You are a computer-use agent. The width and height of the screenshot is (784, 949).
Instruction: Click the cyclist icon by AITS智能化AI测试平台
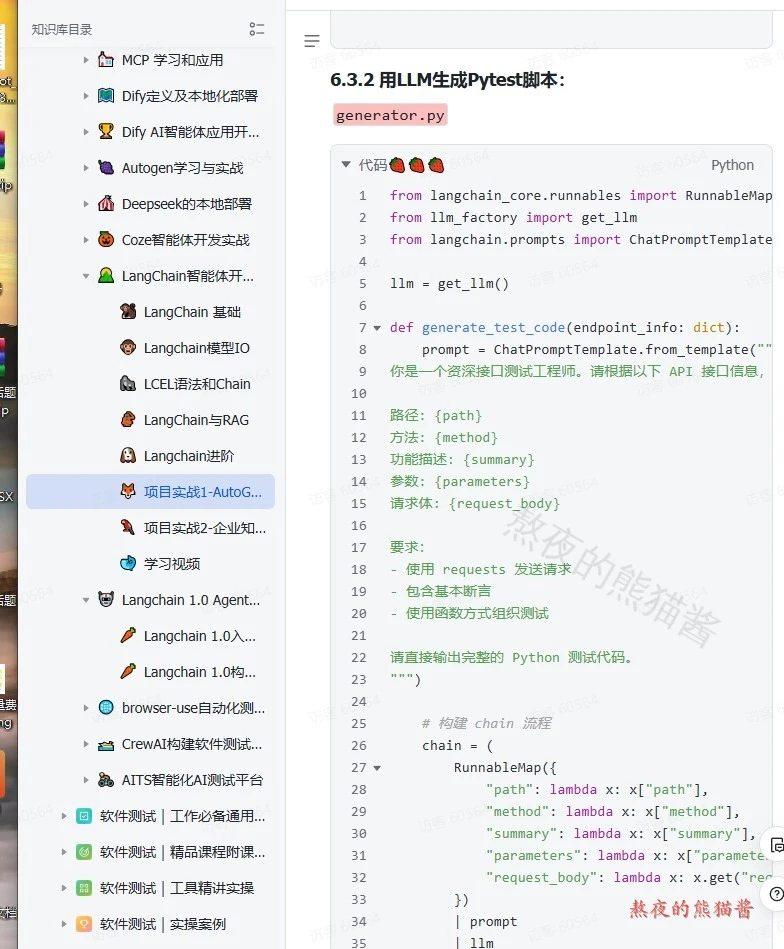pyautogui.click(x=106, y=780)
